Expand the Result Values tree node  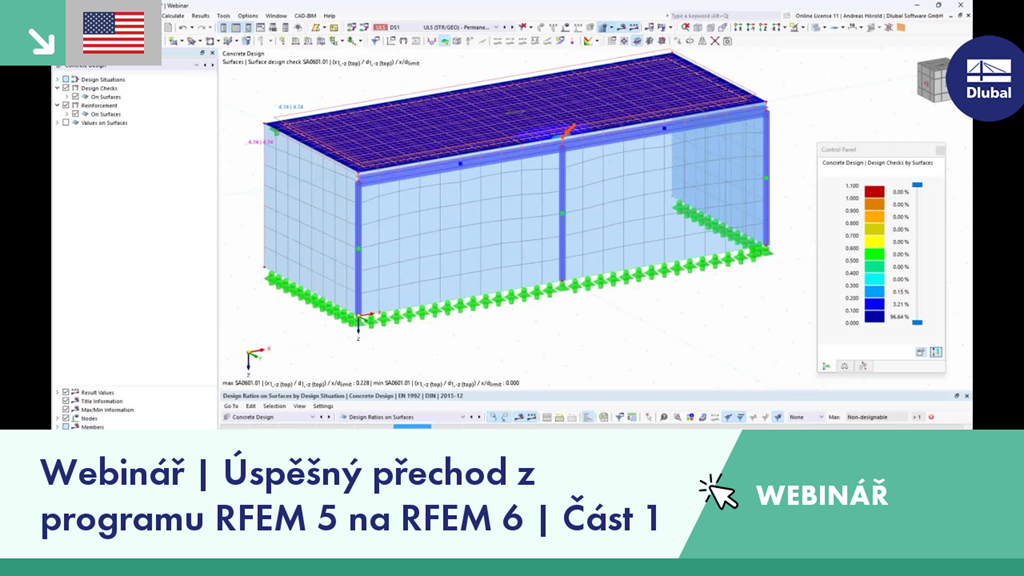(57, 392)
